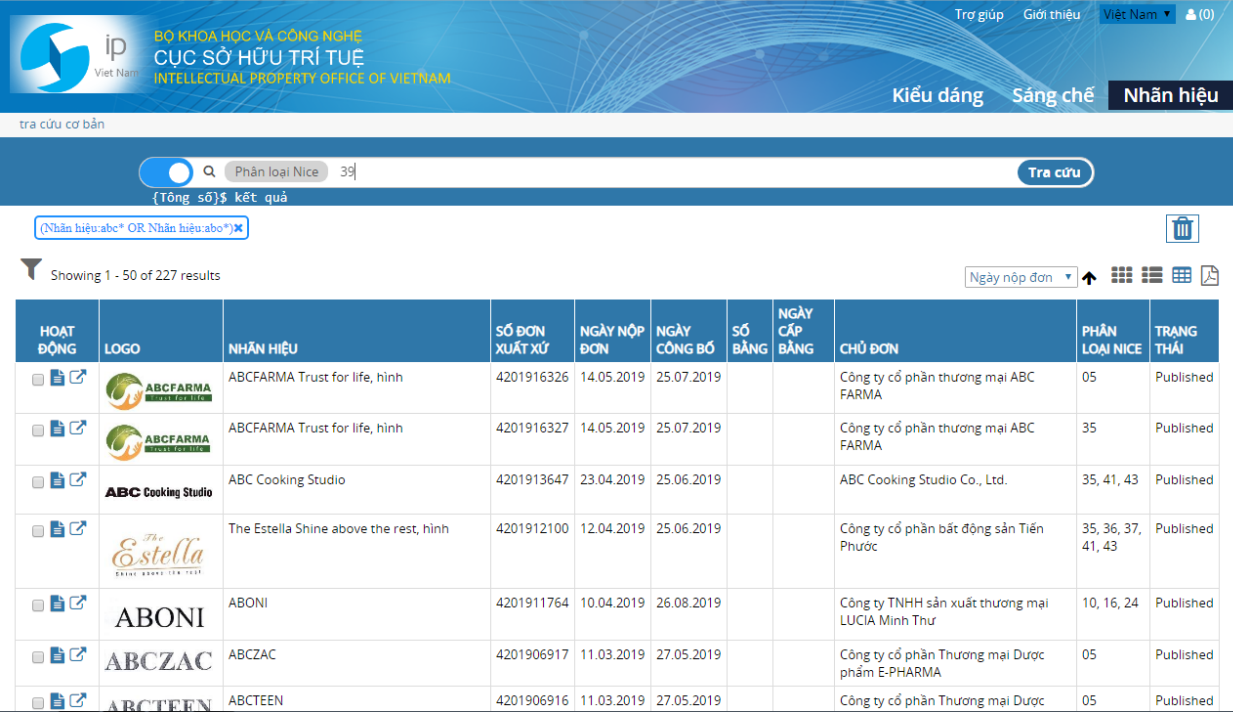This screenshot has height=712, width=1233.
Task: Open the Việt Nam language dropdown
Action: 1137,14
